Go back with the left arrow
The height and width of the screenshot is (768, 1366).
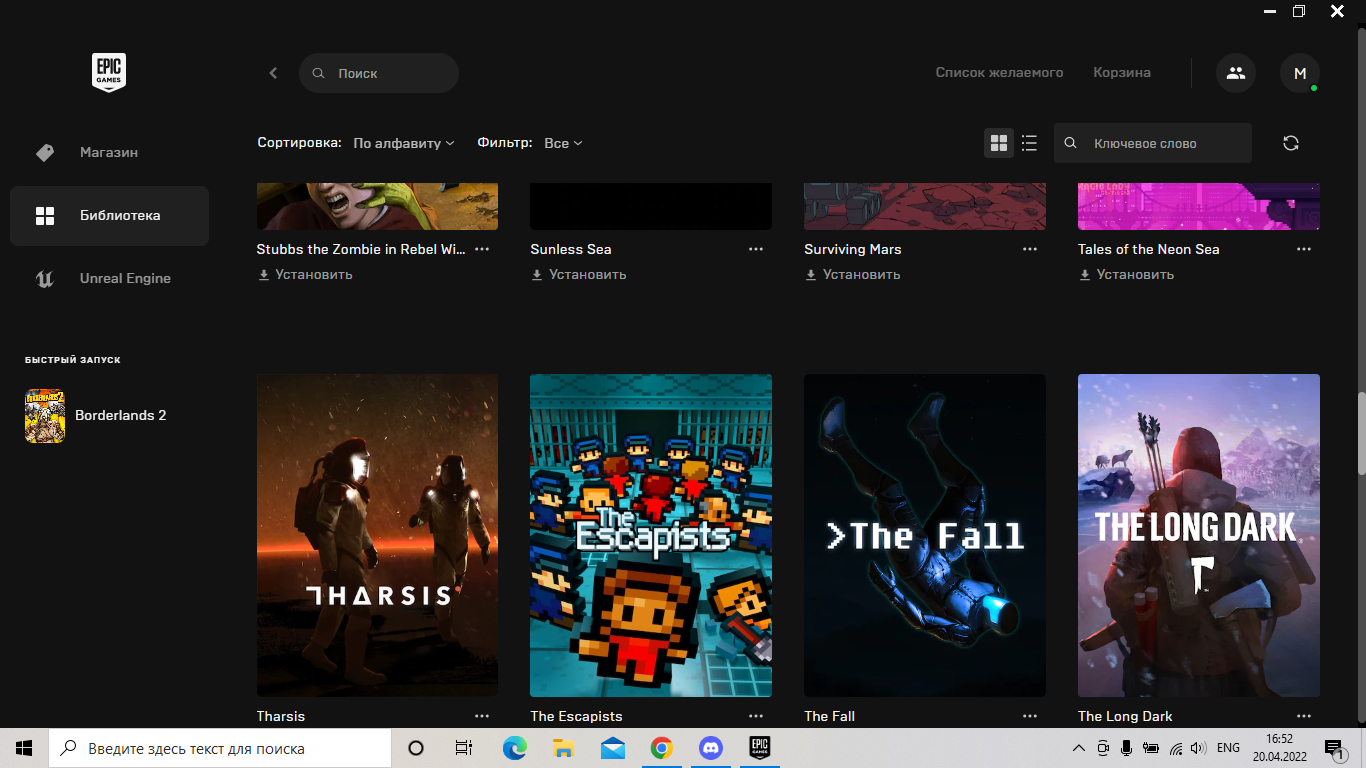[x=273, y=73]
